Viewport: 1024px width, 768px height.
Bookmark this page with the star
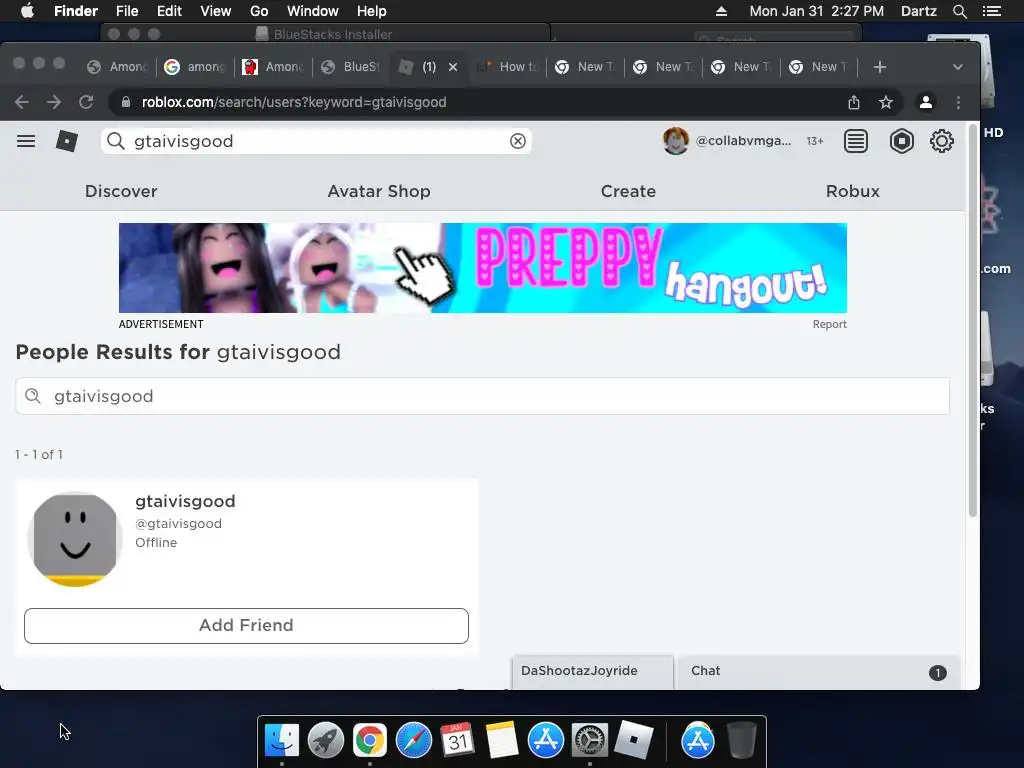click(x=886, y=103)
